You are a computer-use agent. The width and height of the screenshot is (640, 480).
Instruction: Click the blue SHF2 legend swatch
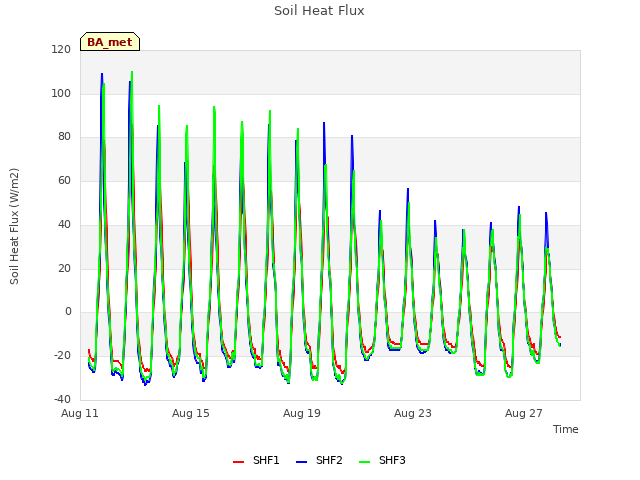click(301, 462)
